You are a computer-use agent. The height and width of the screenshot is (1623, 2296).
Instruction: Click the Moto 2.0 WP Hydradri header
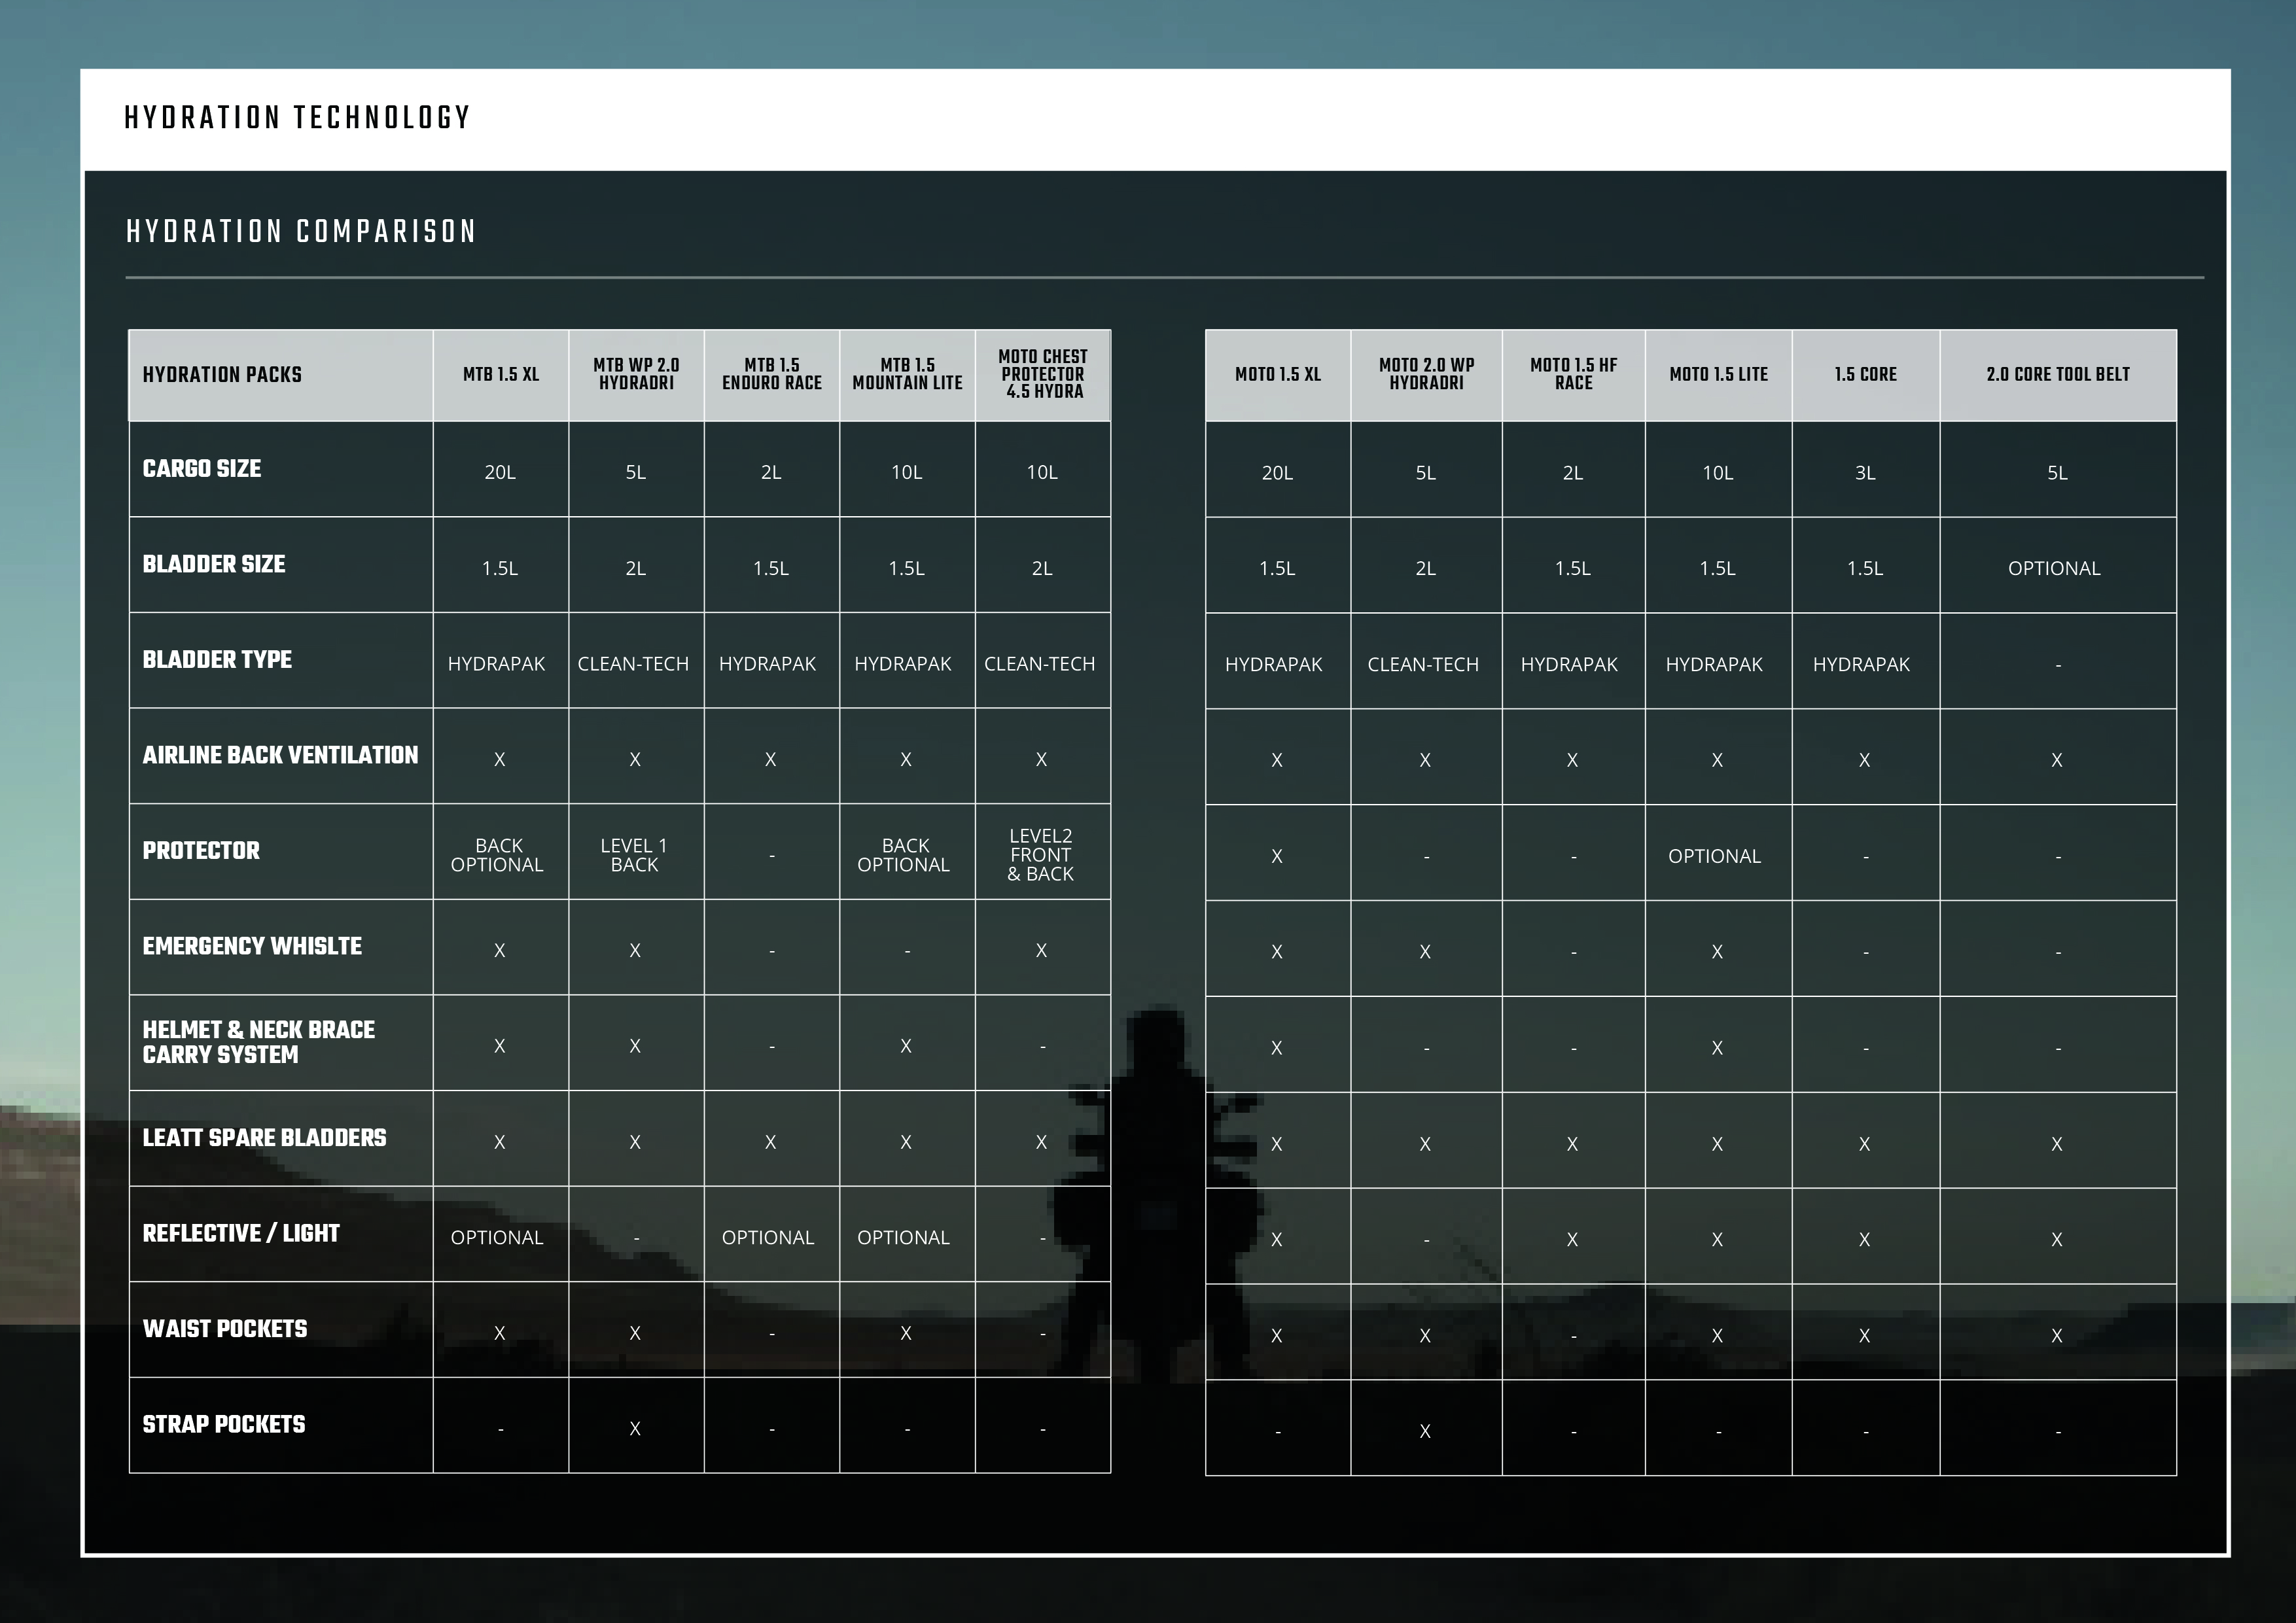(1426, 374)
